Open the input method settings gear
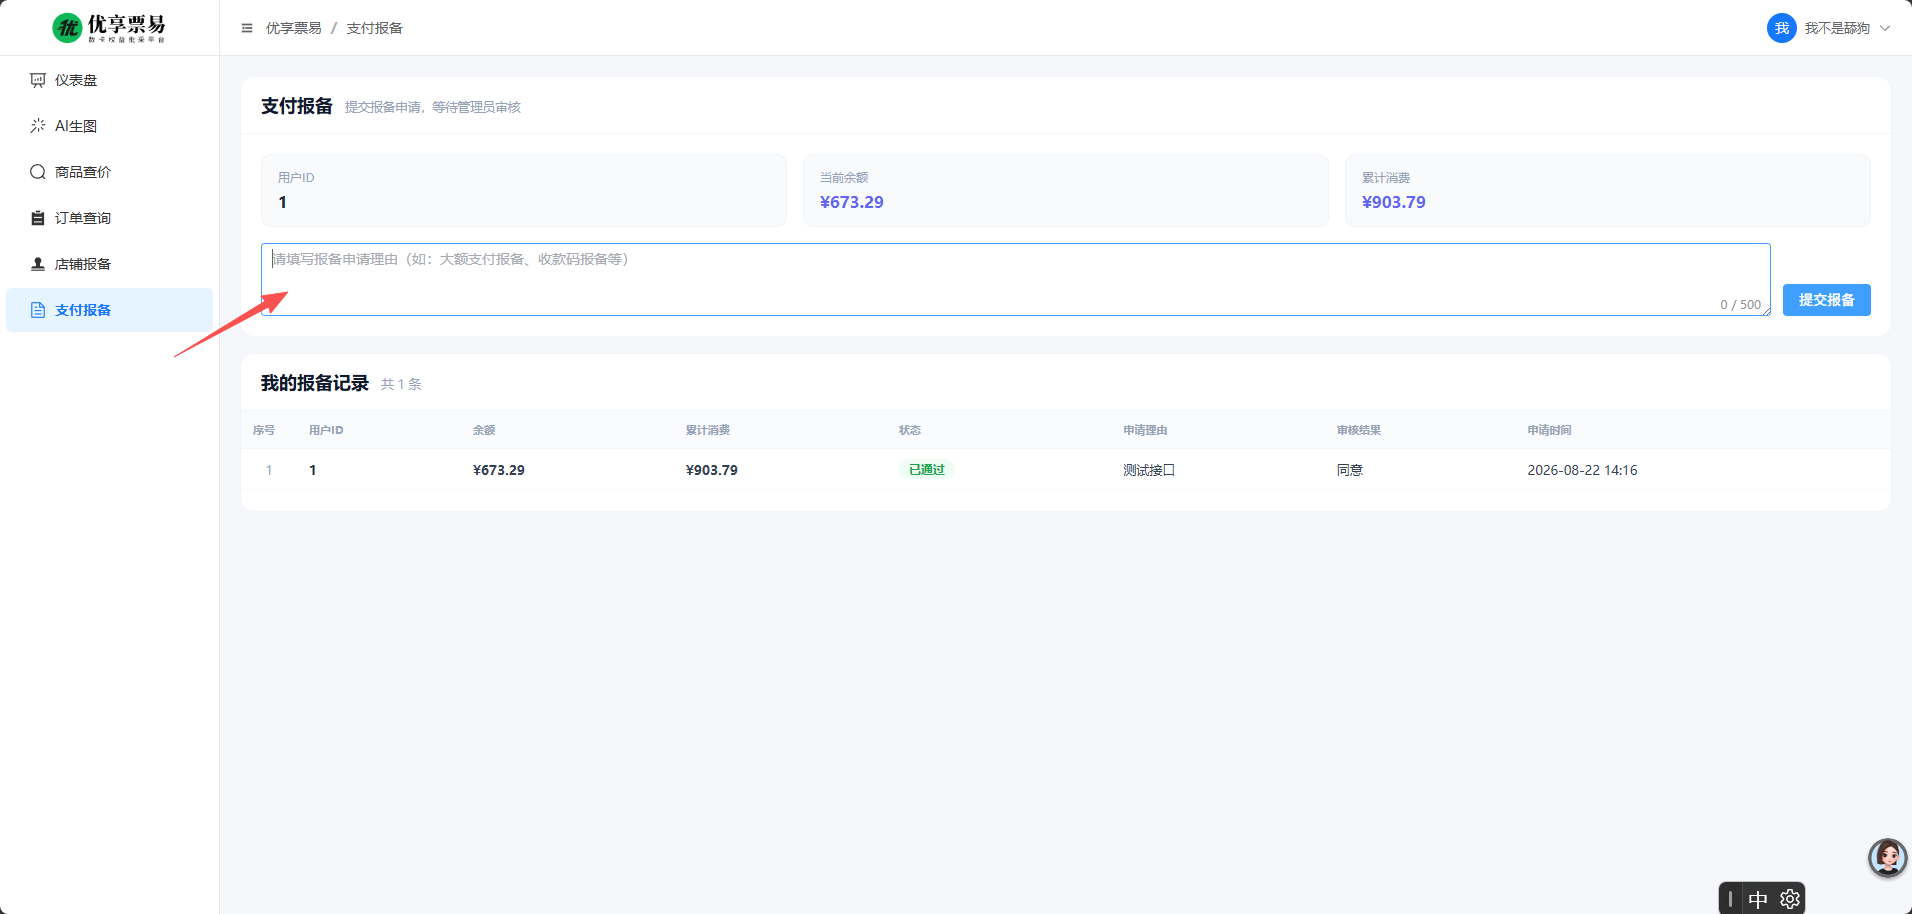This screenshot has width=1912, height=914. (1790, 900)
